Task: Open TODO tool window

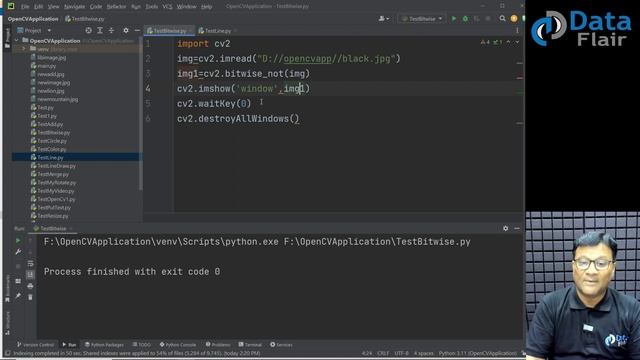Action: [x=142, y=345]
